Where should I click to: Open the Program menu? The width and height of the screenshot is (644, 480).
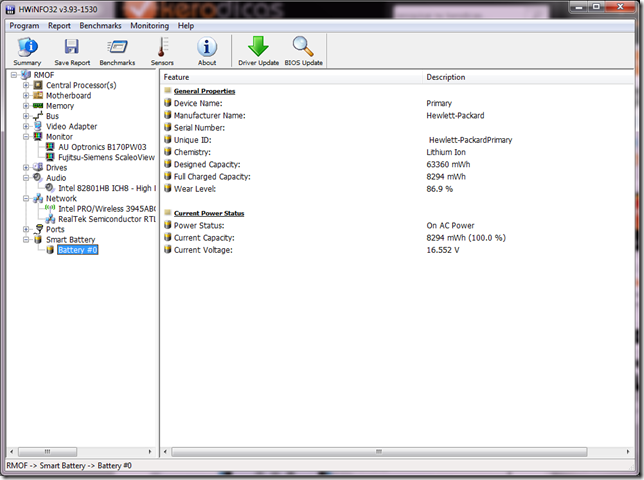tap(24, 25)
